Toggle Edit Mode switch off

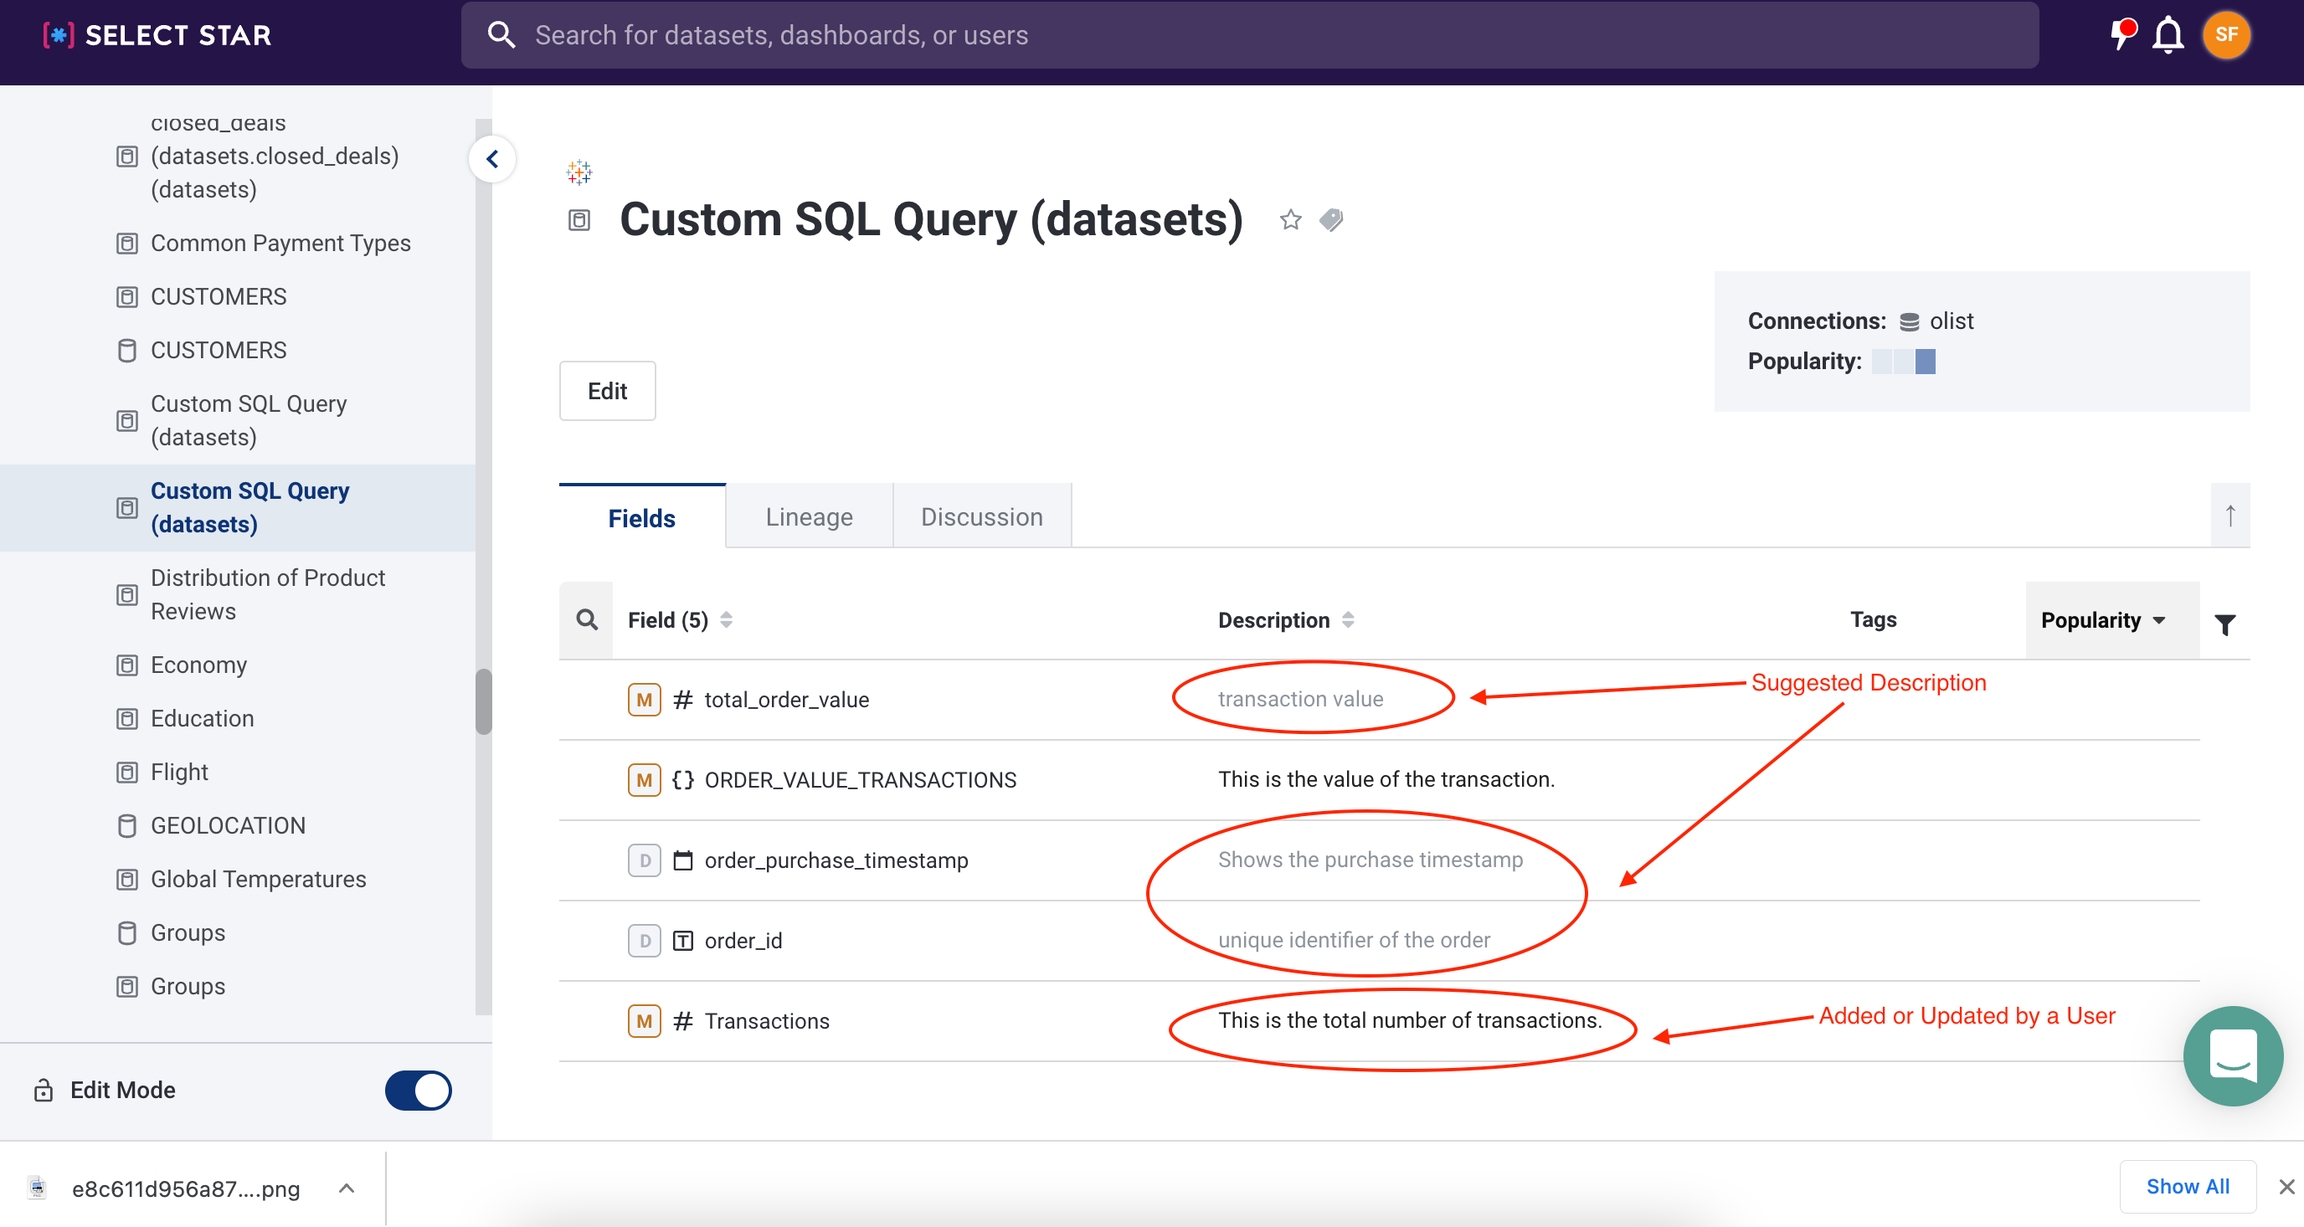(418, 1090)
